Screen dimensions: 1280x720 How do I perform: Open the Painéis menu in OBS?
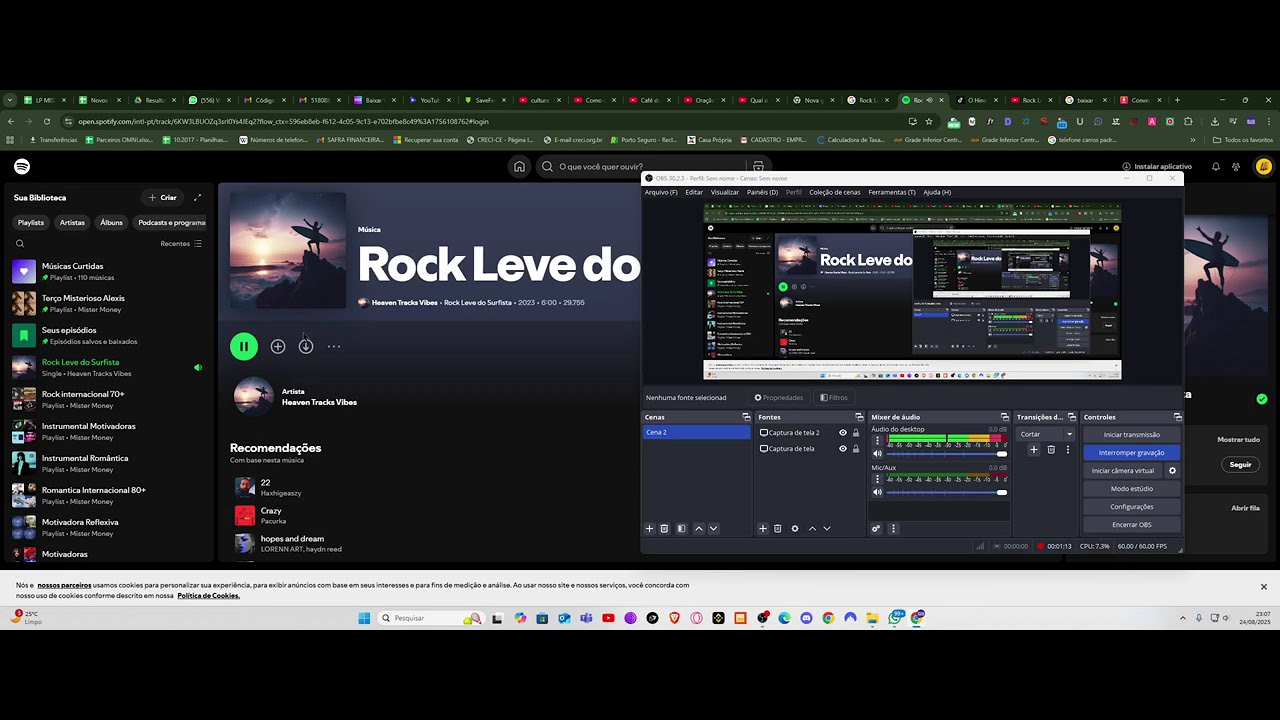(x=762, y=192)
